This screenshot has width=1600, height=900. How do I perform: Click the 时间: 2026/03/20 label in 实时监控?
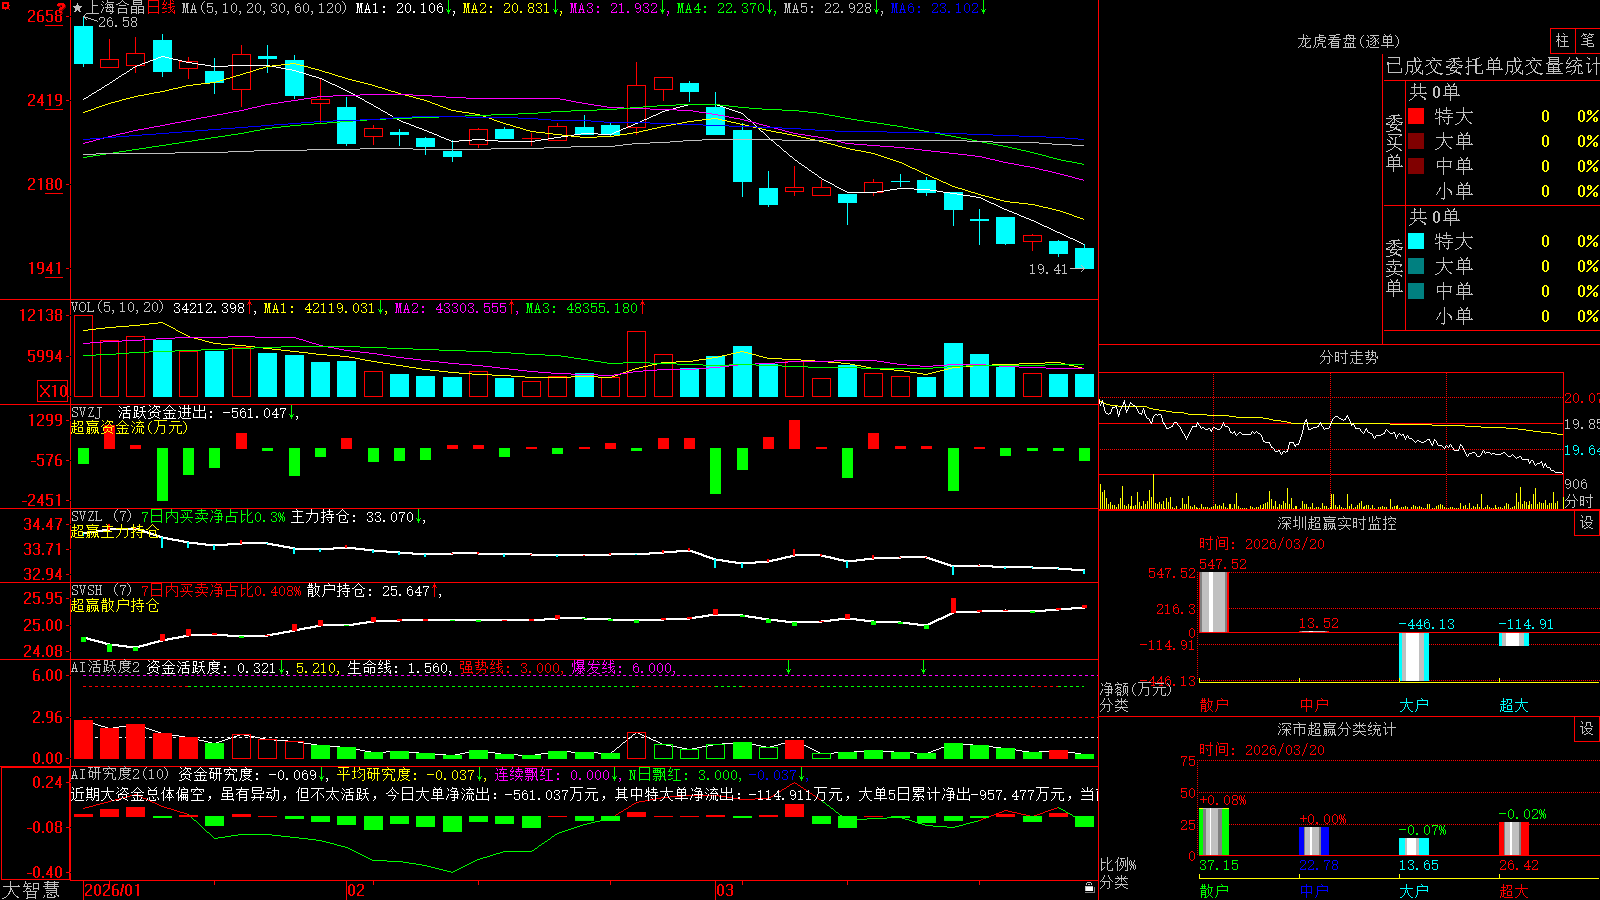(1262, 544)
